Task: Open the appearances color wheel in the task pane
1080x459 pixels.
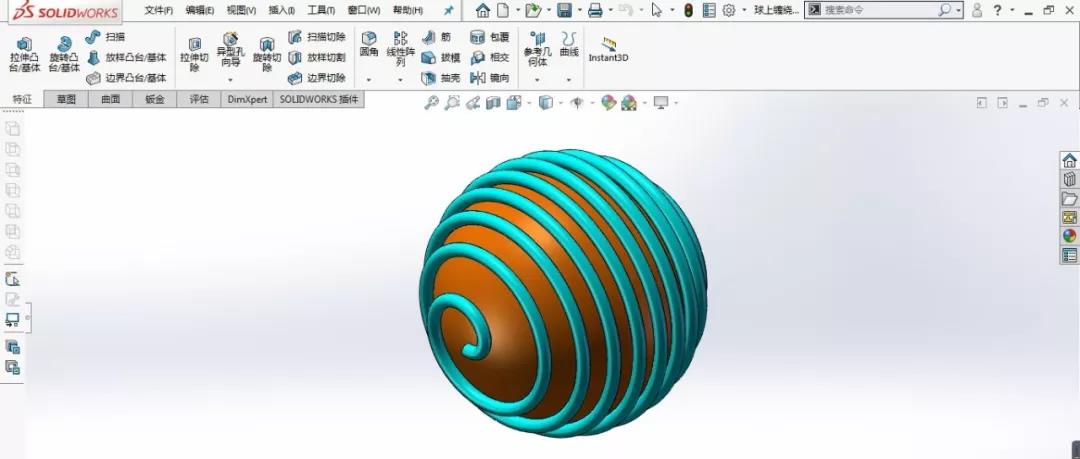Action: (1069, 236)
